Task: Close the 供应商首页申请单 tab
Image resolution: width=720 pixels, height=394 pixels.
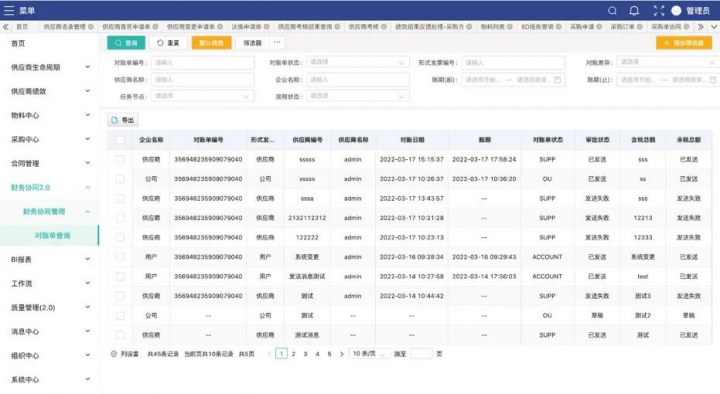Action: (156, 27)
